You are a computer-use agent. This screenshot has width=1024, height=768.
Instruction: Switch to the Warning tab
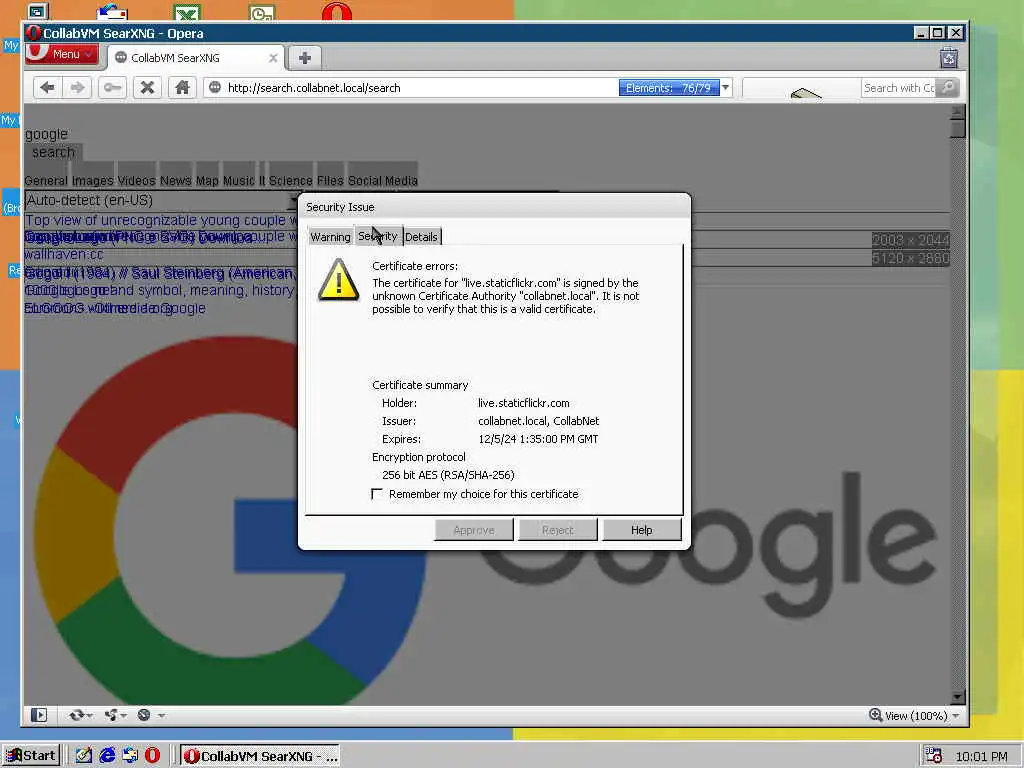pos(330,236)
